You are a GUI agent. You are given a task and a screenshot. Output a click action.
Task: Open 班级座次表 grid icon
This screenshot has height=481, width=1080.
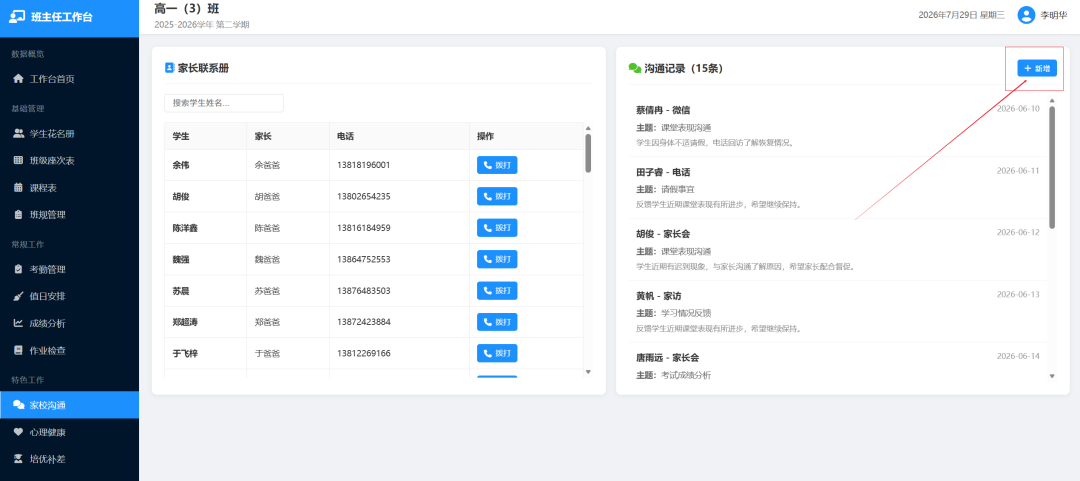(x=19, y=161)
